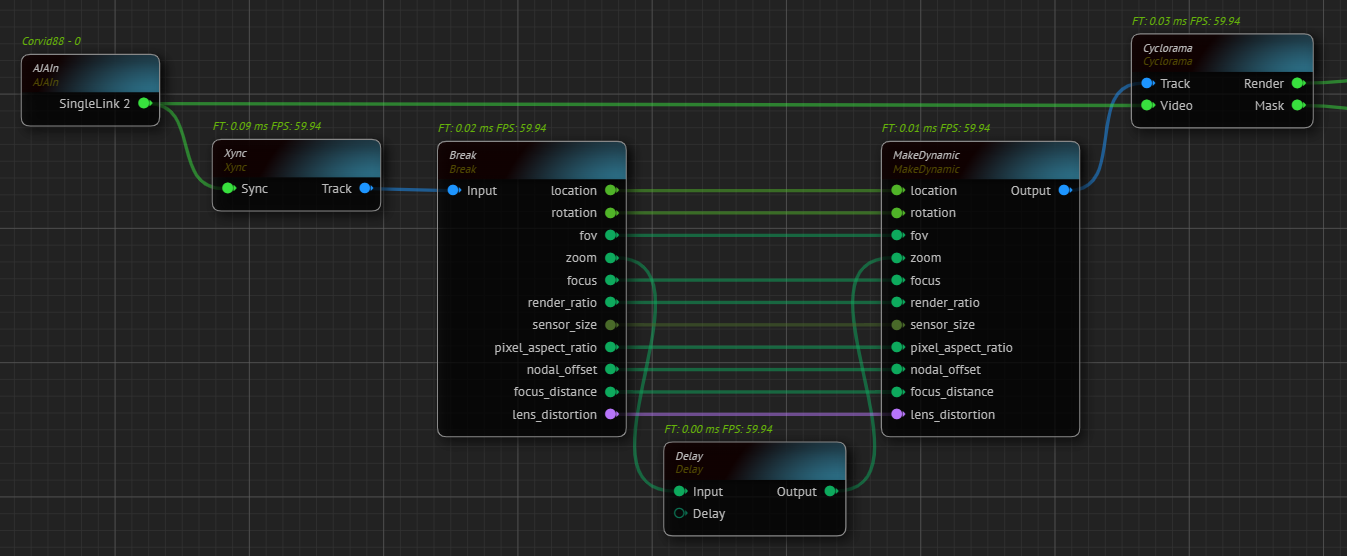Click the Sync input pin on Xync node
Viewport: 1347px width, 556px height.
pos(228,188)
